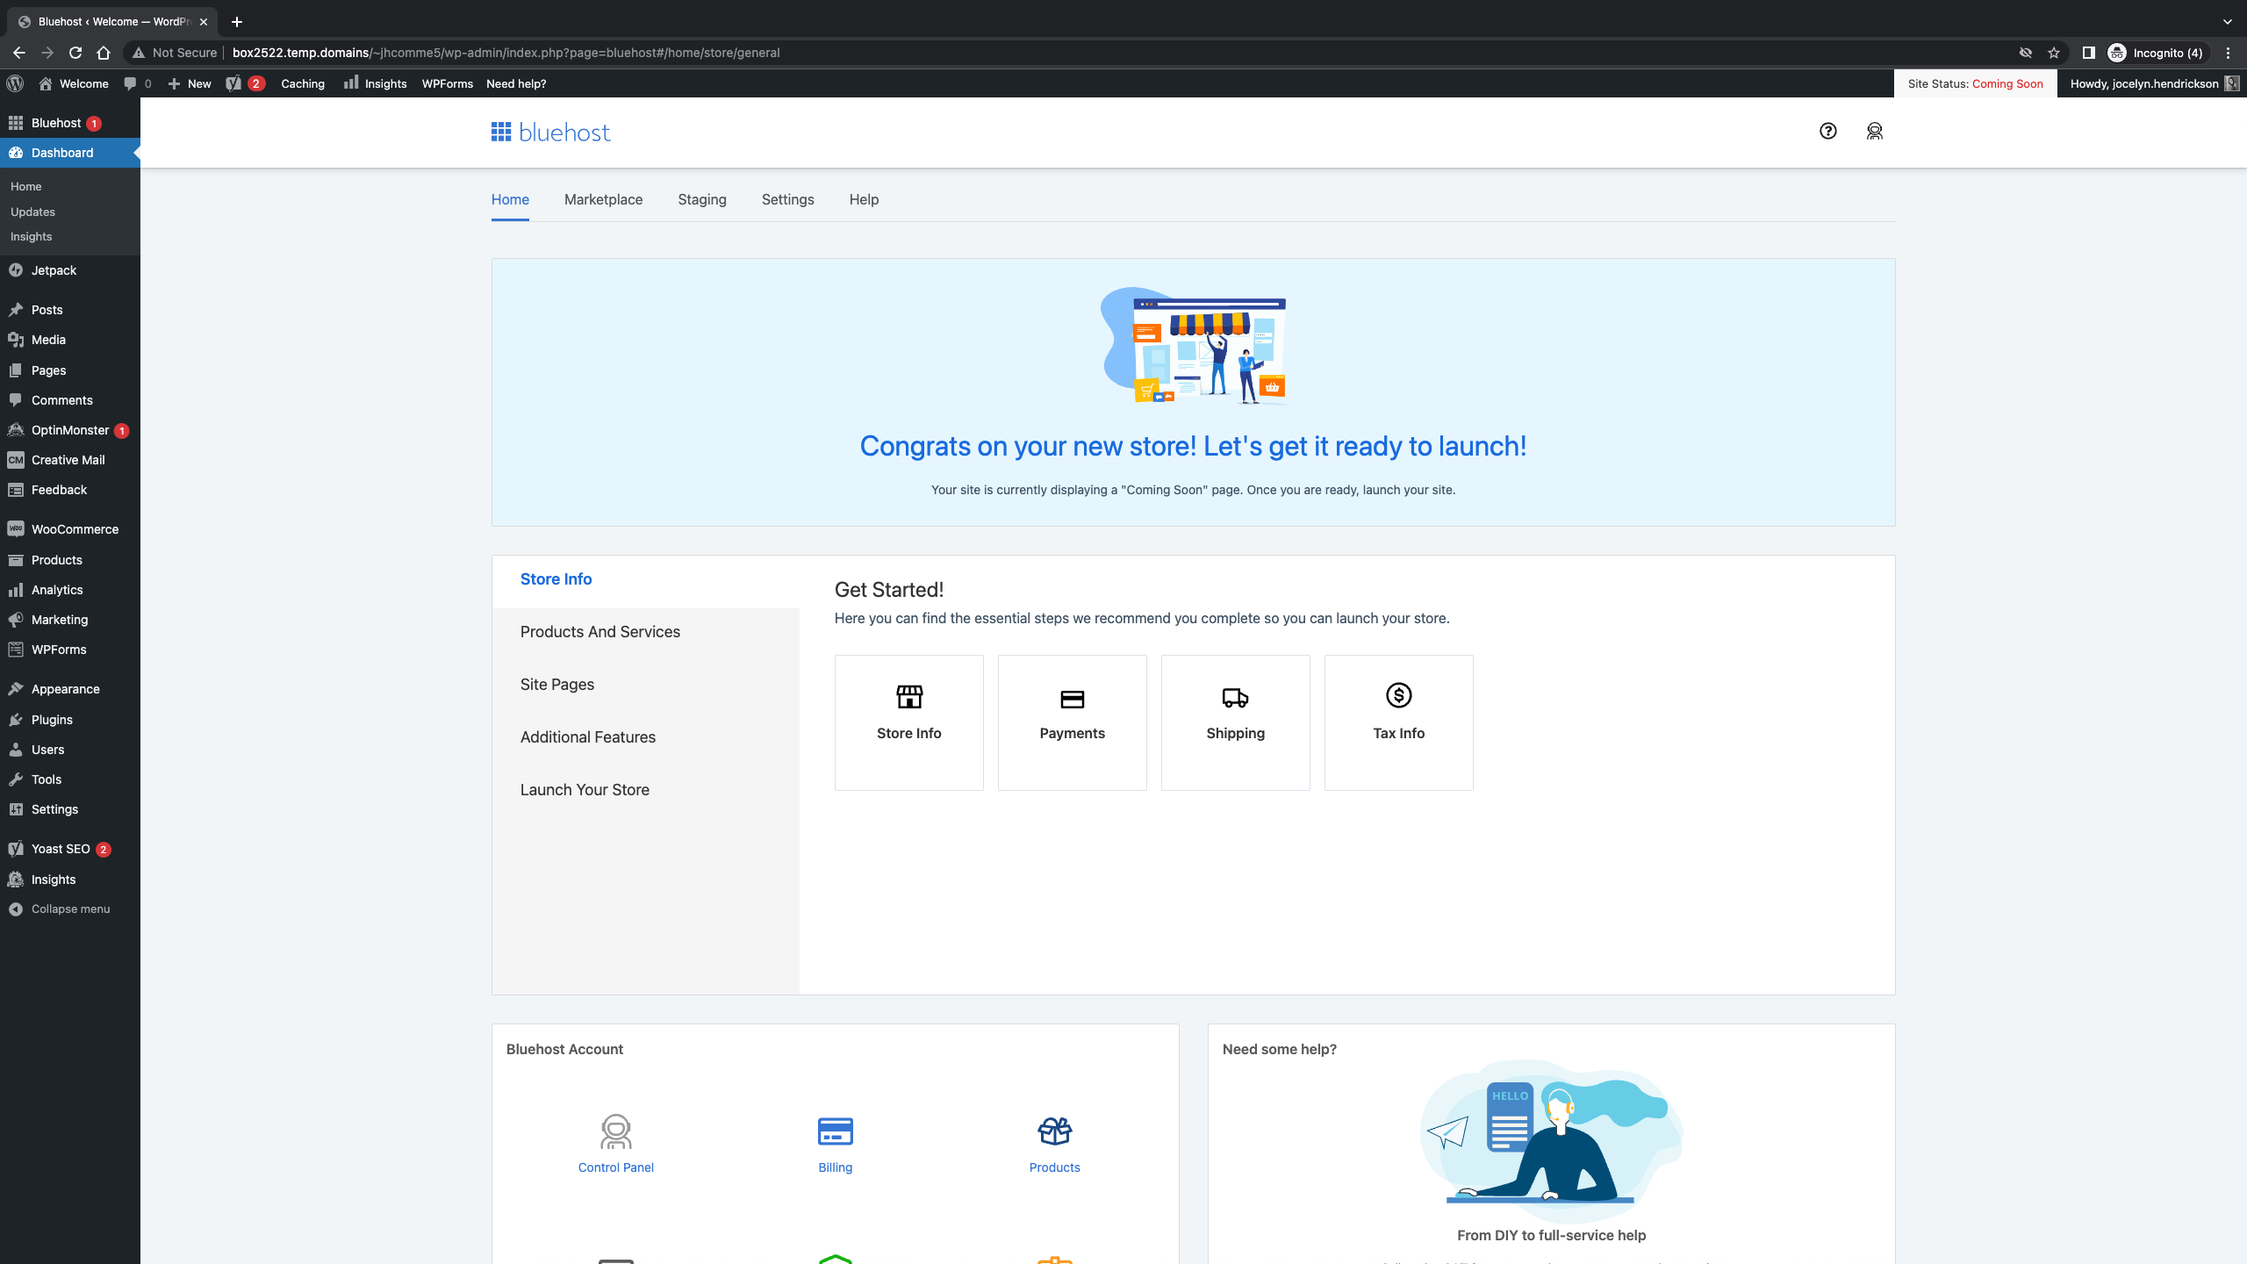The height and width of the screenshot is (1264, 2247).
Task: Switch to the Marketplace tab
Action: (x=603, y=200)
